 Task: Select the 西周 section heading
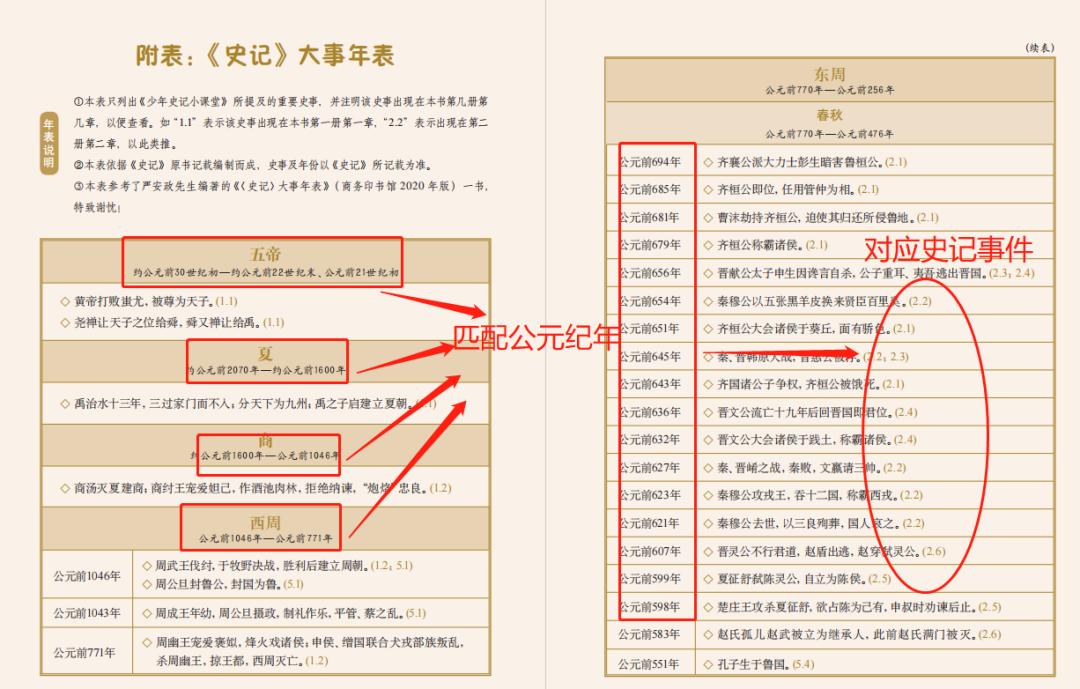coord(265,523)
